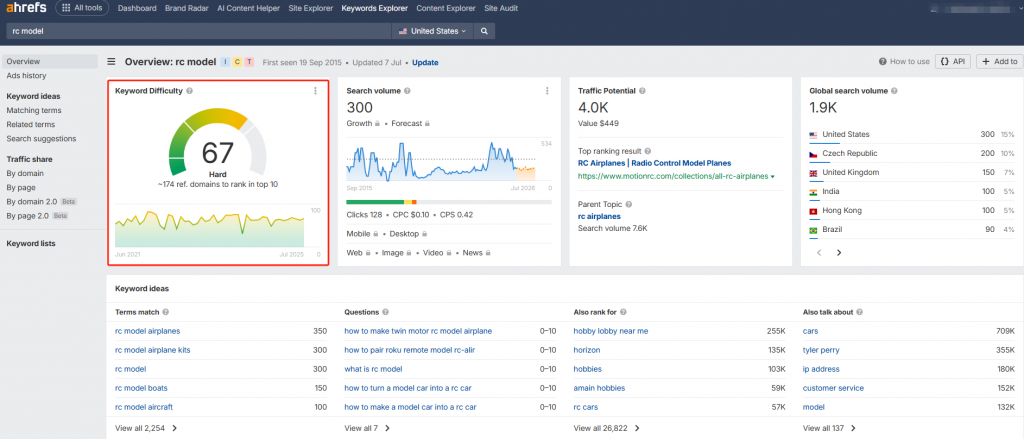Open Content Explorer
The width and height of the screenshot is (1024, 439).
coord(446,8)
